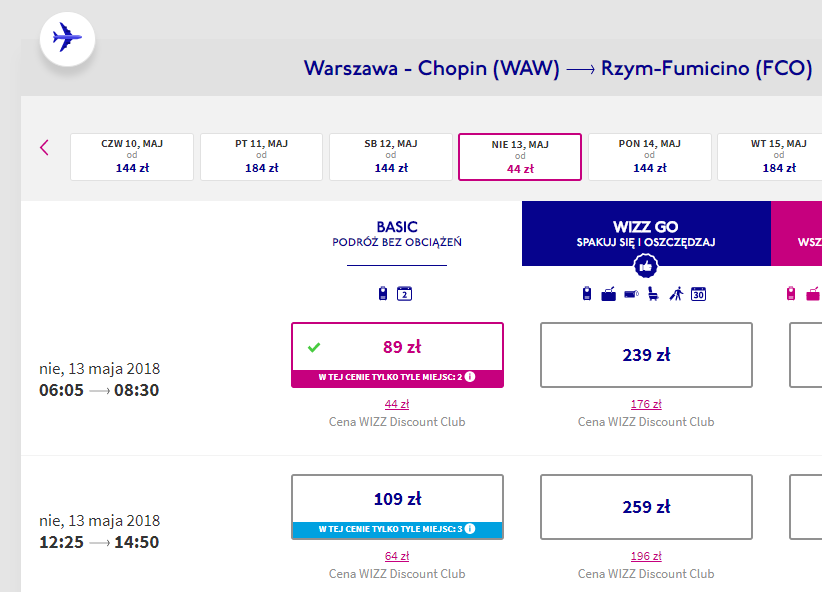Click the seat selection icon under WIZZ GO
The width and height of the screenshot is (822, 592).
coord(653,294)
